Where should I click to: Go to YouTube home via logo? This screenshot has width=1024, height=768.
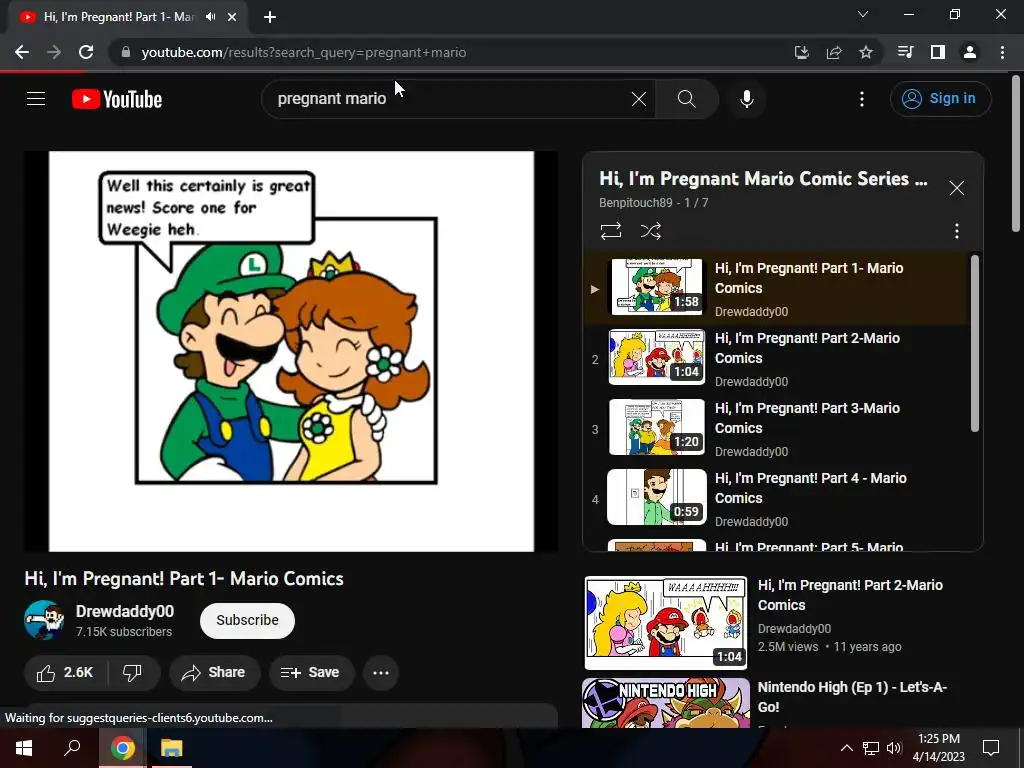pyautogui.click(x=117, y=99)
